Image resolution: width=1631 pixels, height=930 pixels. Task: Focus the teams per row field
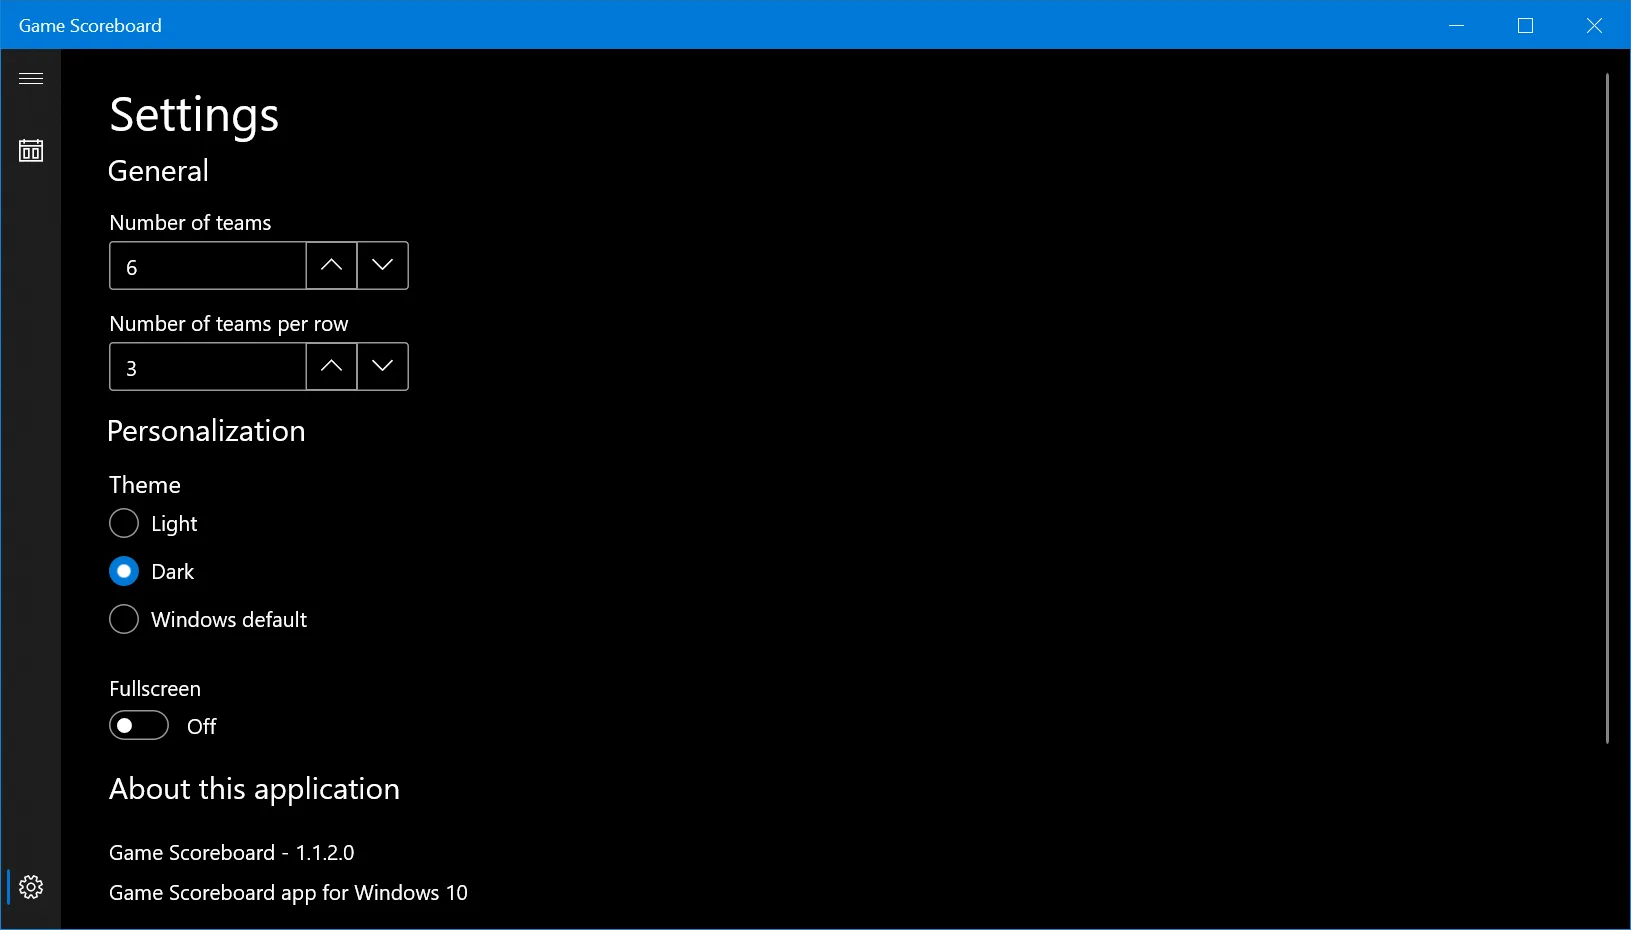click(x=207, y=367)
